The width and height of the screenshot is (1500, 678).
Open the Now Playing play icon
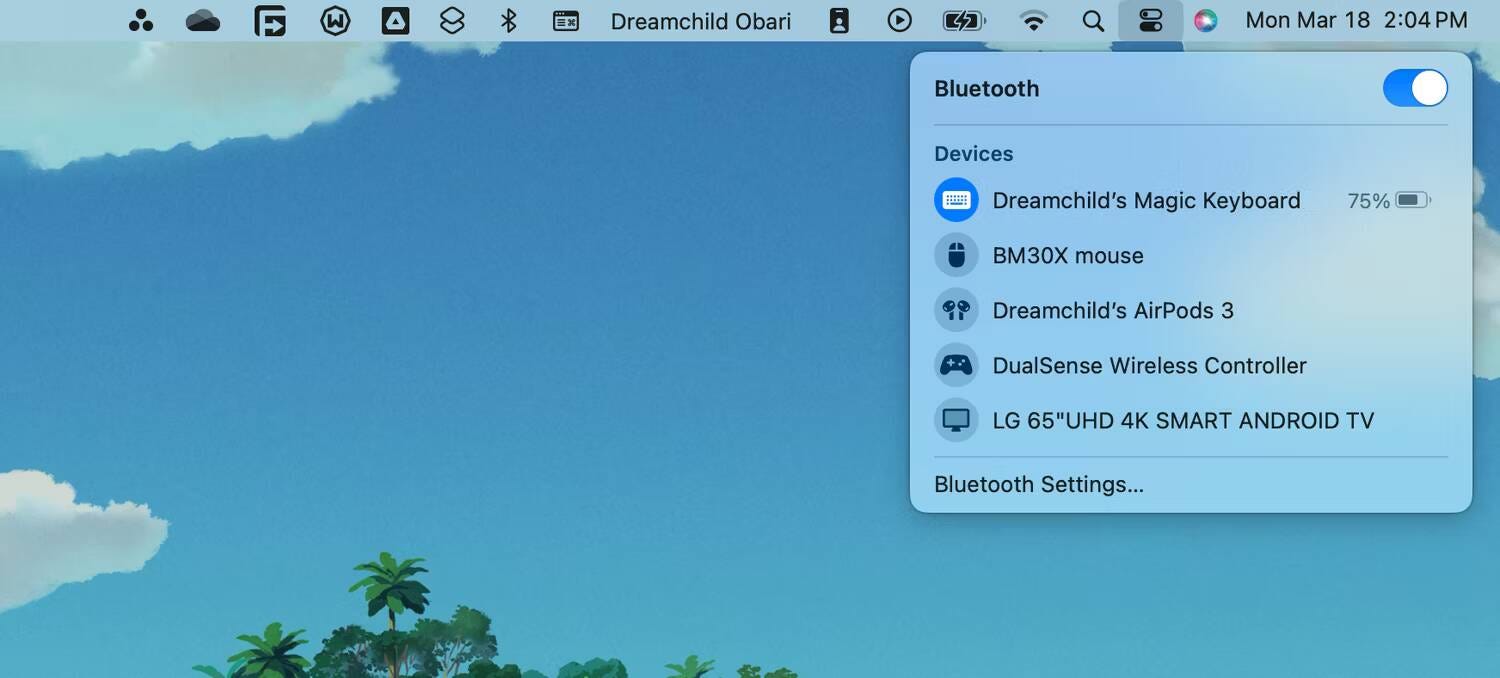899,20
